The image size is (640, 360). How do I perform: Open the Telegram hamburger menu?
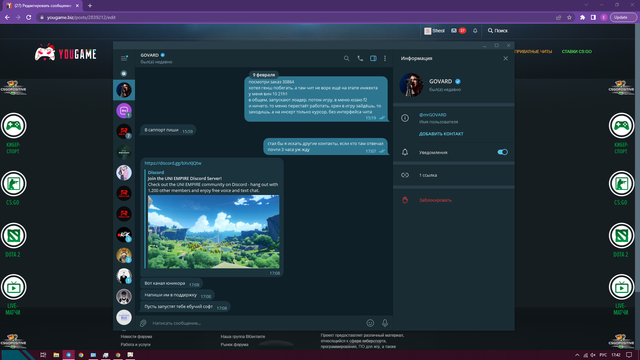pos(124,58)
